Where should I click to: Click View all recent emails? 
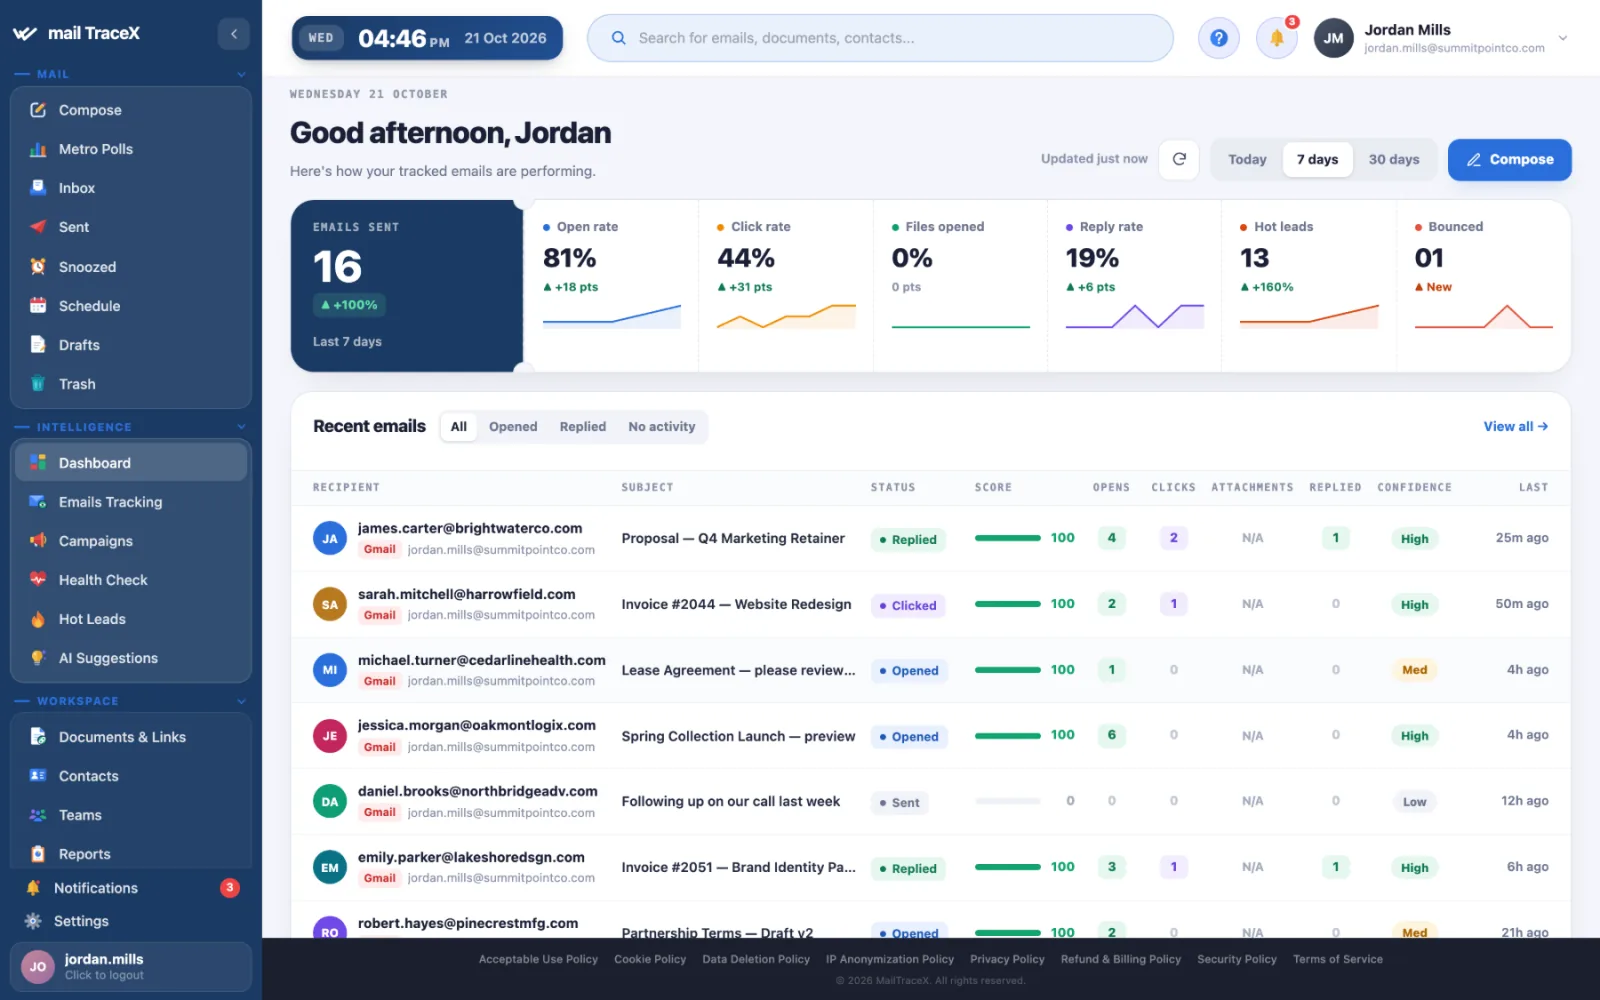1515,426
